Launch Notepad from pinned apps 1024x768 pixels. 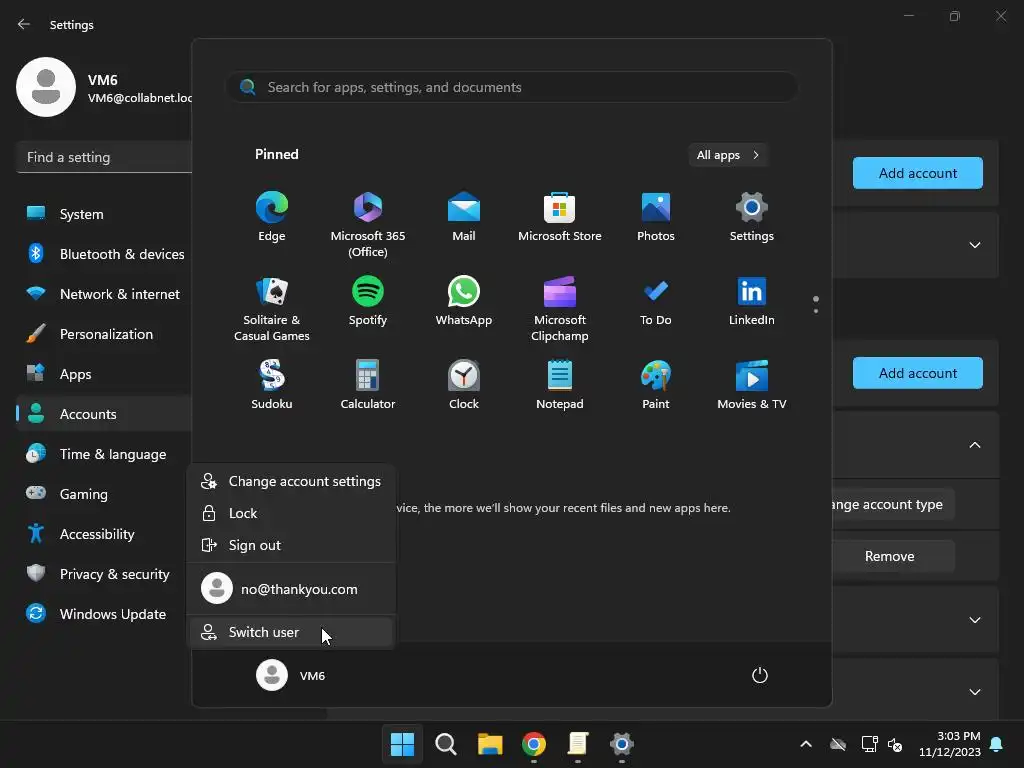[x=560, y=385]
